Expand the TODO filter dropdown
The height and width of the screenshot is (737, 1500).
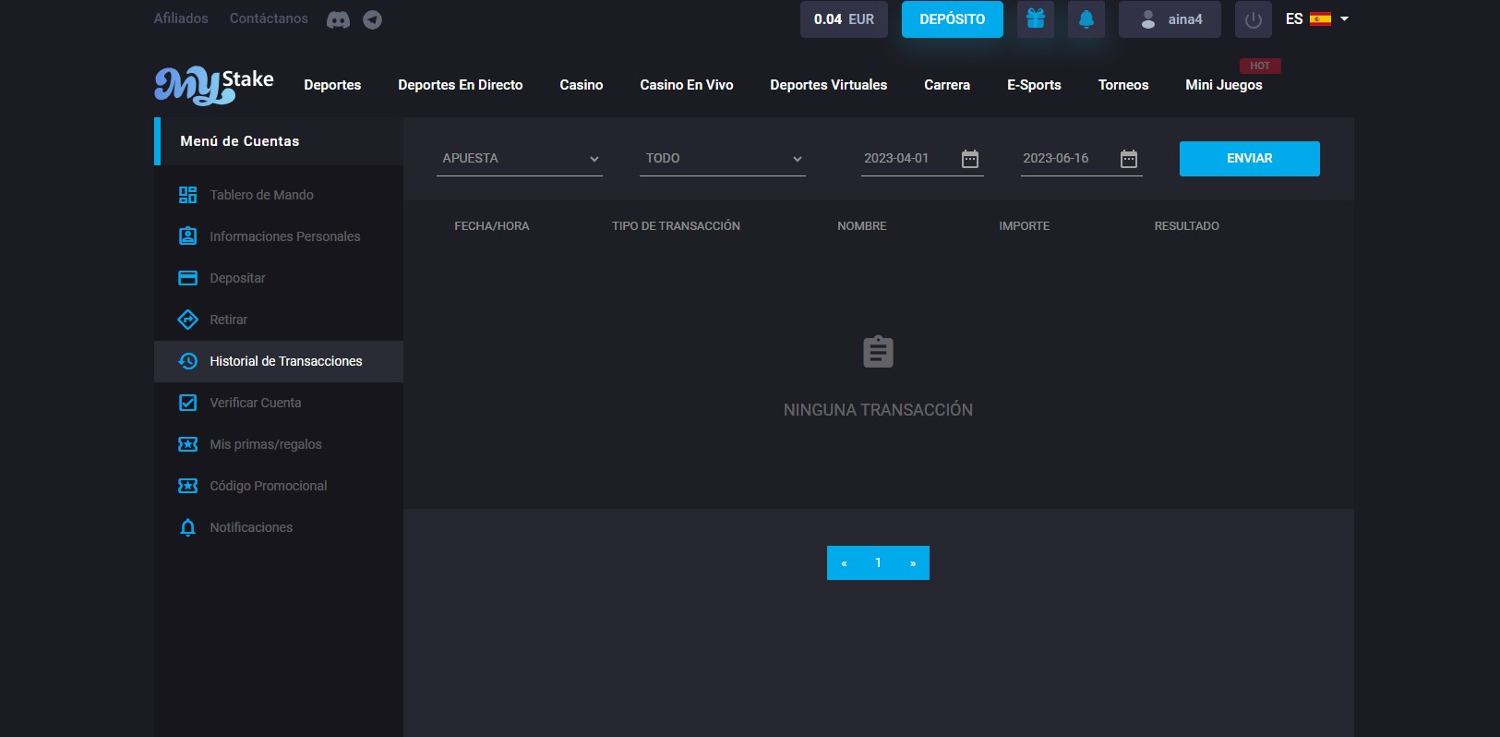tap(722, 159)
